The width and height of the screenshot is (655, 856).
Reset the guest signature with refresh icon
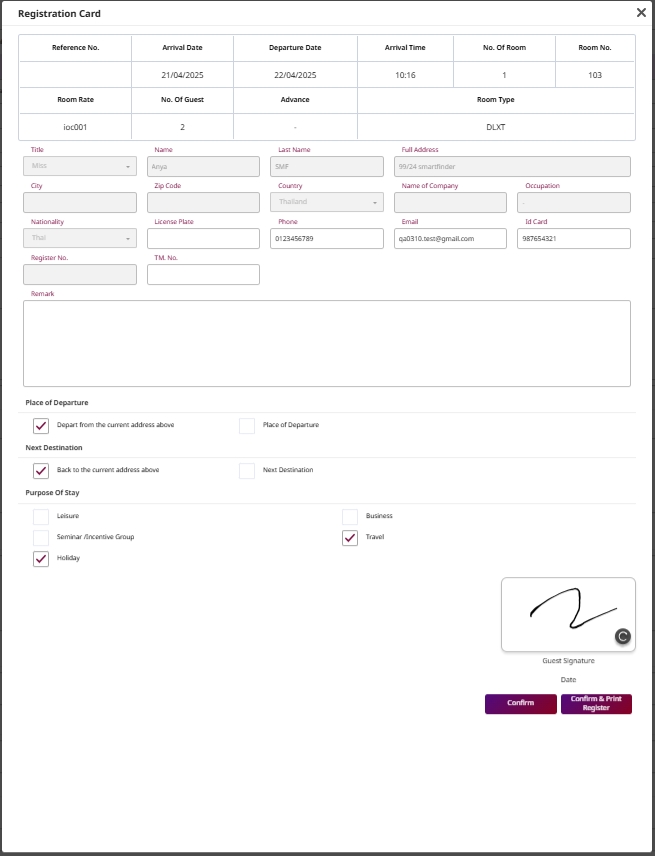(622, 635)
